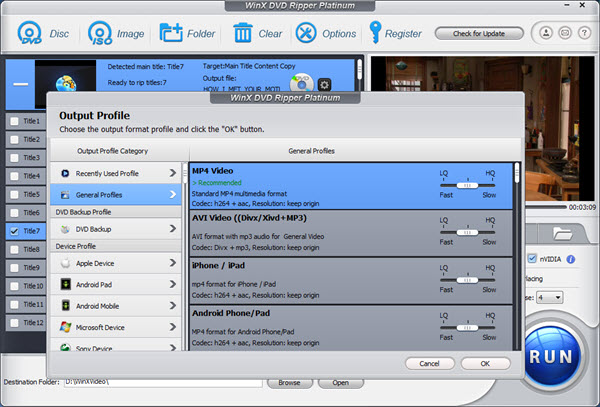600x407 pixels.
Task: Adjust iPhone / iPad quality slider
Action: [x=467, y=280]
